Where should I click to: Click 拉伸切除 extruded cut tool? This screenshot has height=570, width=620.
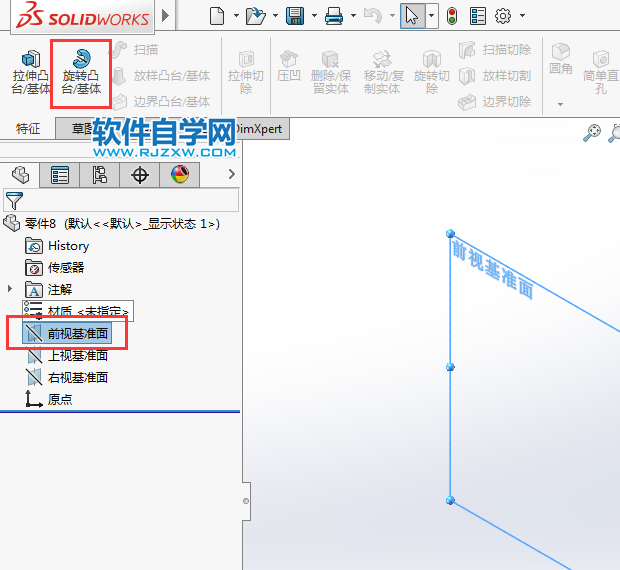point(246,72)
